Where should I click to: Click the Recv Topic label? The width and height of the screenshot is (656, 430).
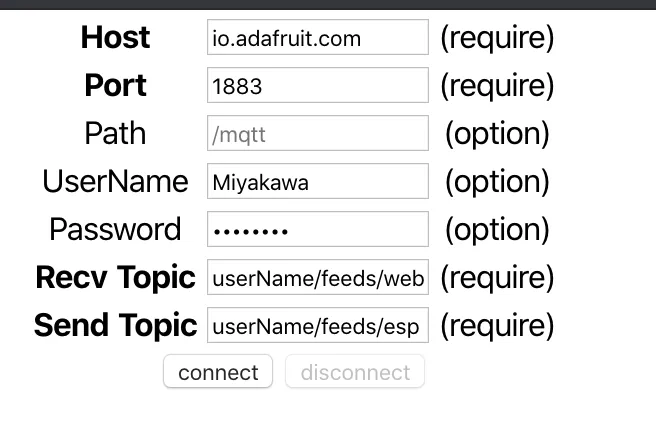115,278
